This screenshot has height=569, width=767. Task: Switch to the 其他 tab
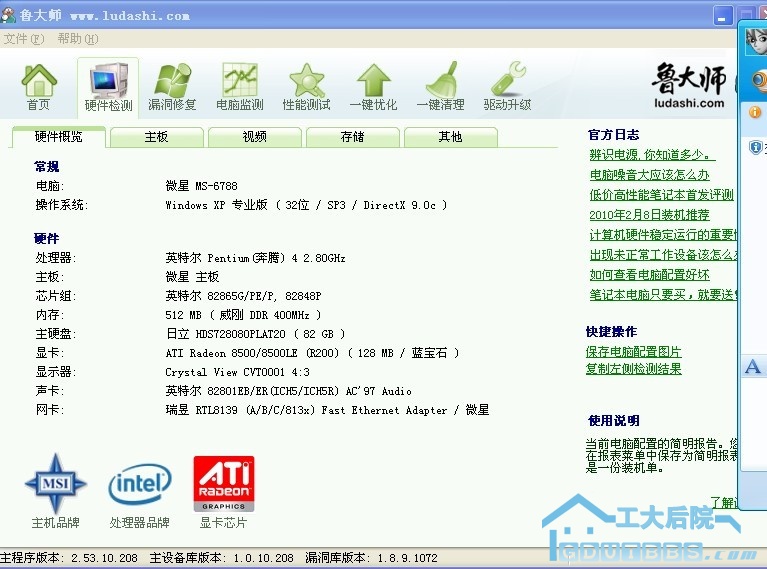[451, 137]
